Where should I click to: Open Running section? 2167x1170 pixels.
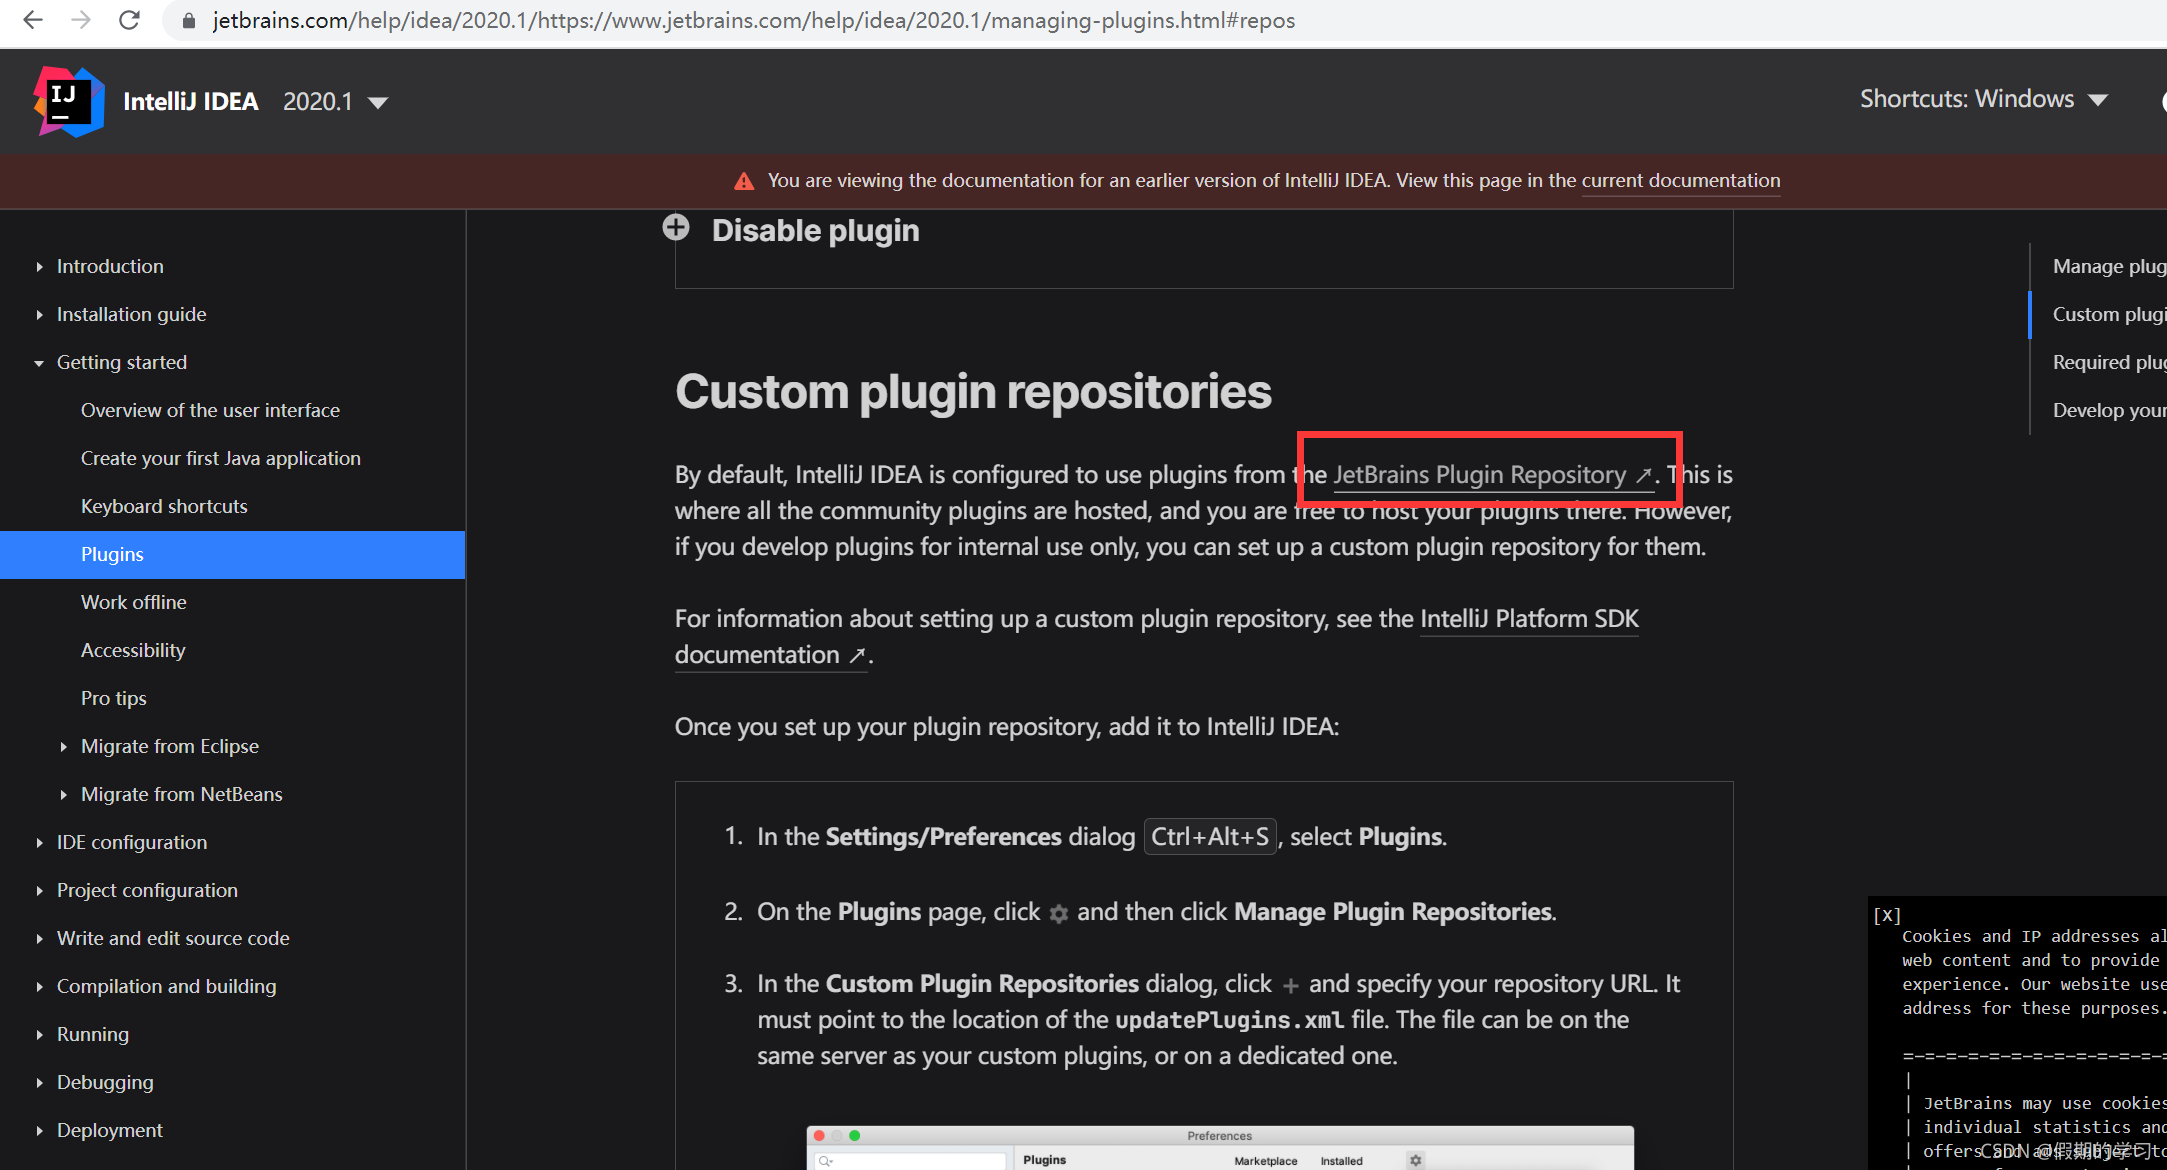pos(92,1034)
